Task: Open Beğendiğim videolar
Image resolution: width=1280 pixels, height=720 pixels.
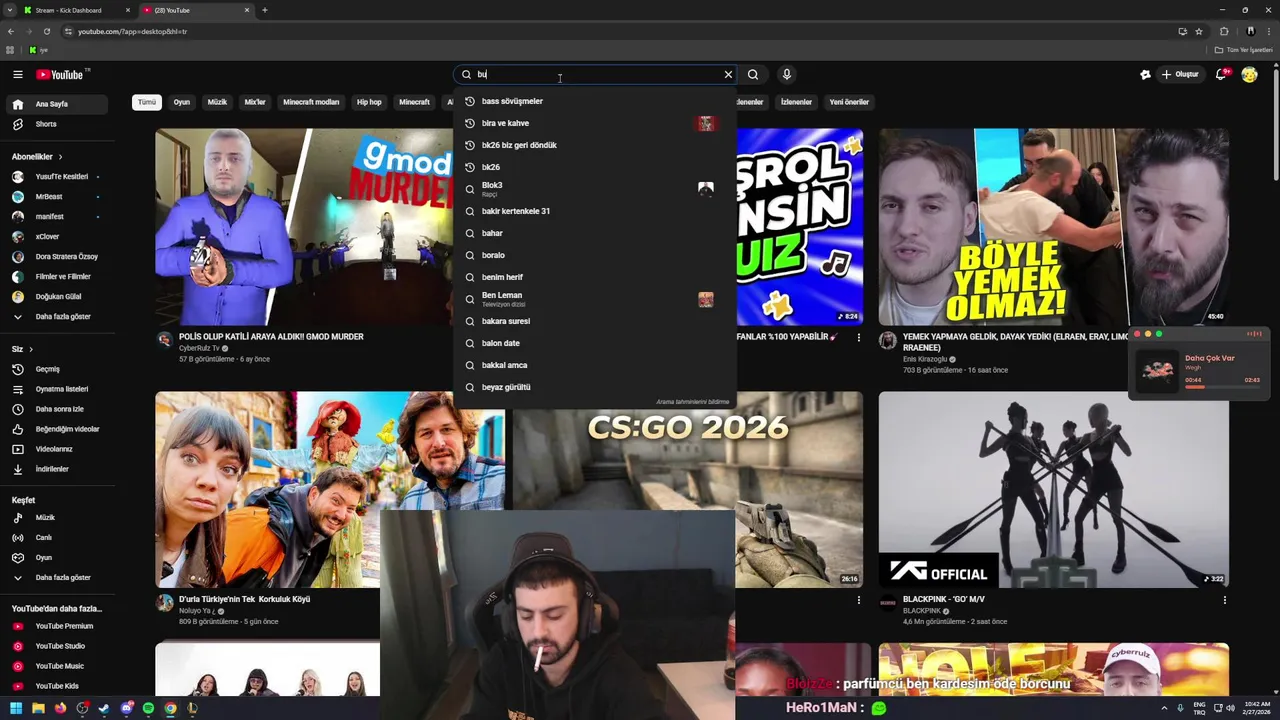Action: (56, 429)
